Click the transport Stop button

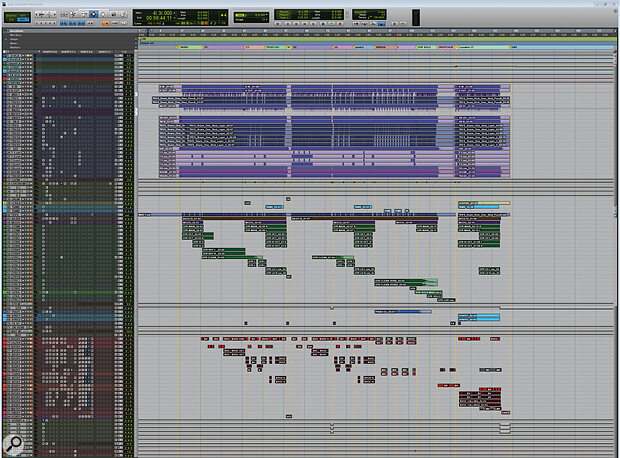pyautogui.click(x=323, y=23)
